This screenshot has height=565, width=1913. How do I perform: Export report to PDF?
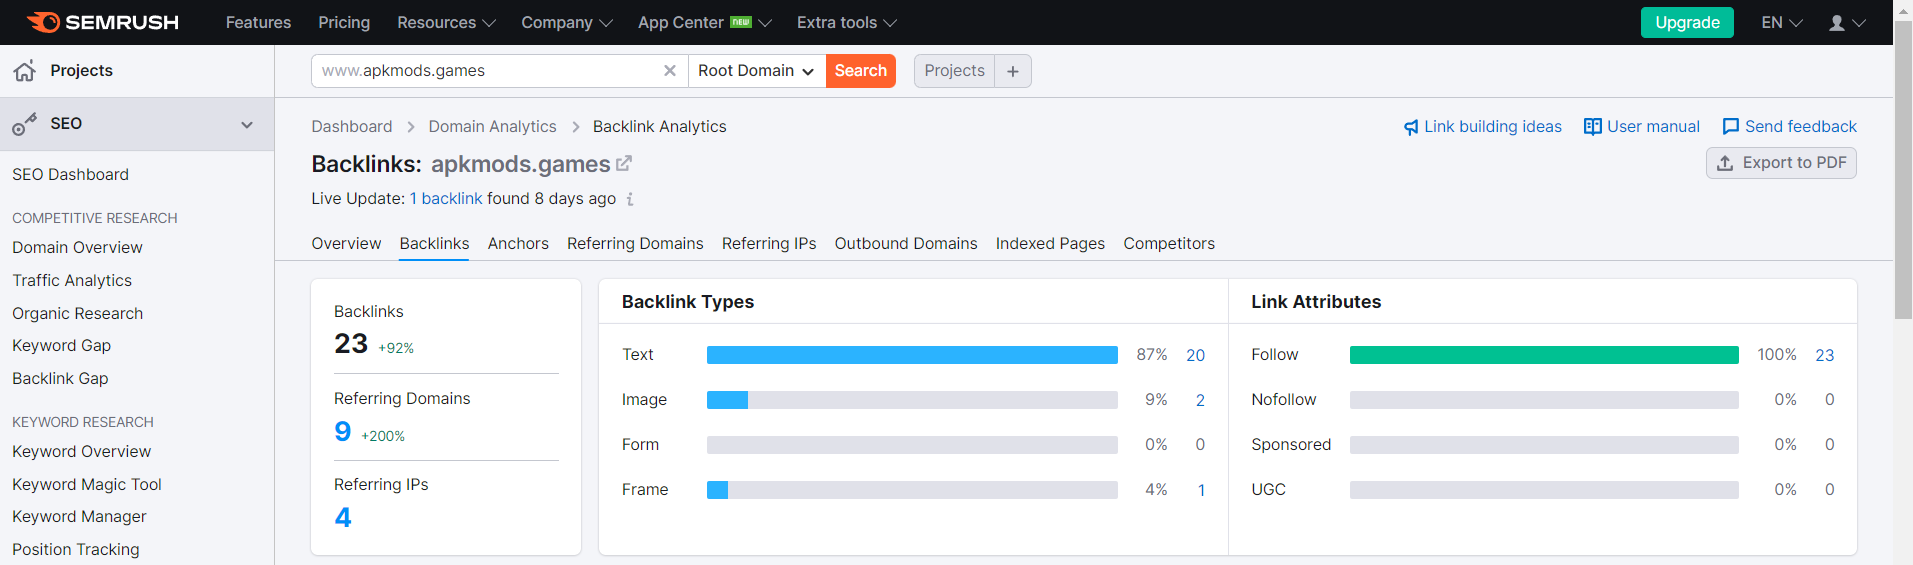pos(1781,163)
